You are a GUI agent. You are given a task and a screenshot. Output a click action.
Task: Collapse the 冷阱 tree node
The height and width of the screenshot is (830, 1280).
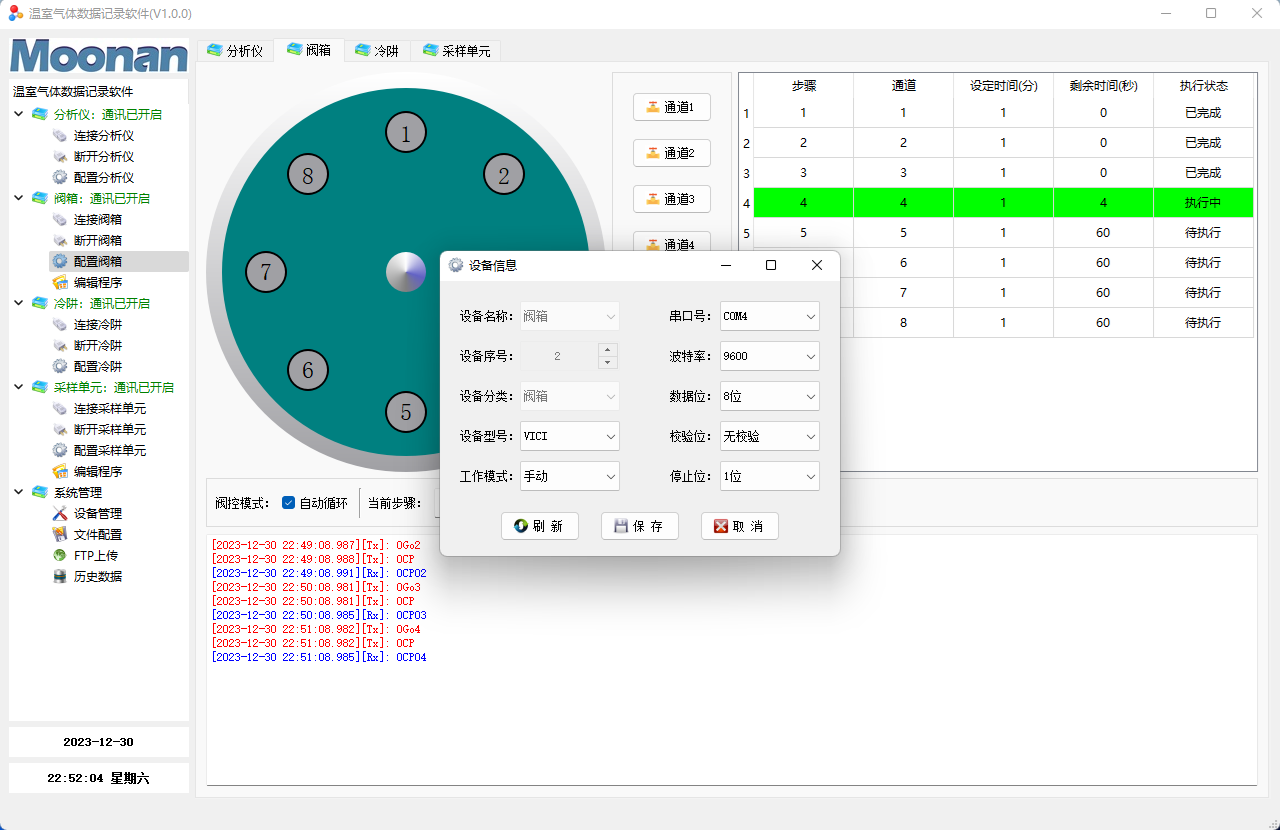(x=19, y=303)
